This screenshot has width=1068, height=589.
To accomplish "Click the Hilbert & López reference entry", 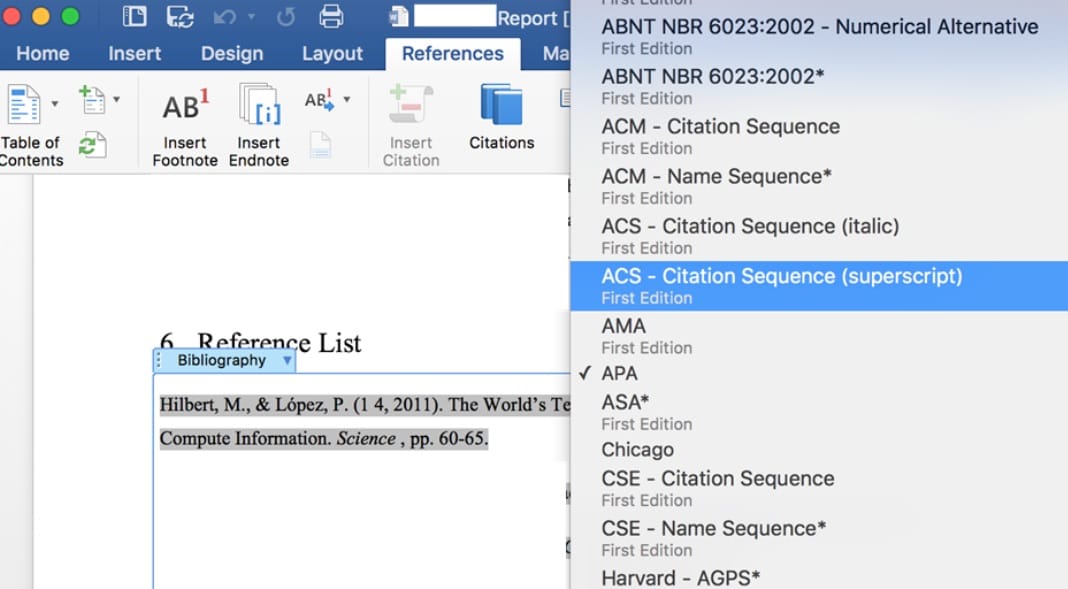I will point(364,421).
